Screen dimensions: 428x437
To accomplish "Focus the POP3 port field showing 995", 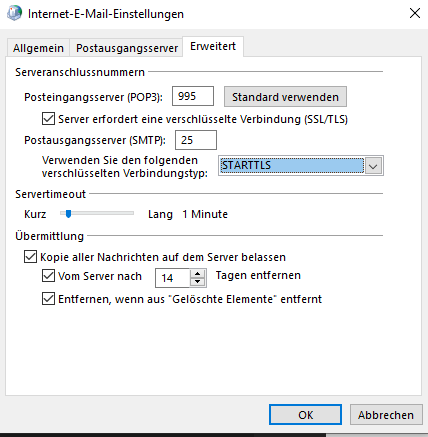I will point(193,96).
